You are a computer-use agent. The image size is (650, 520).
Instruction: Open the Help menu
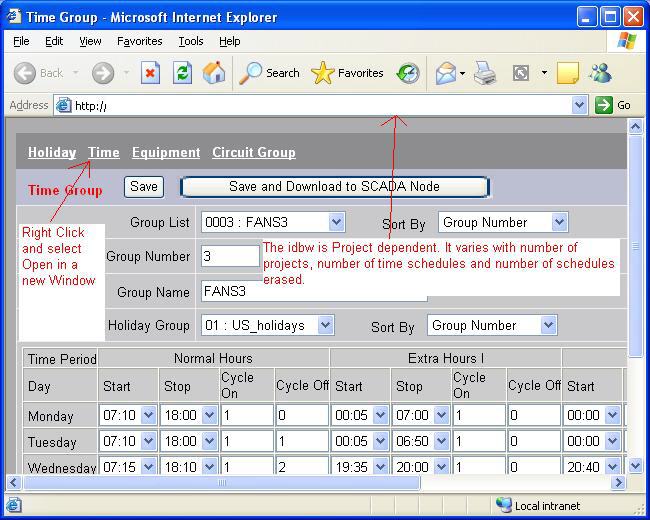click(x=230, y=41)
